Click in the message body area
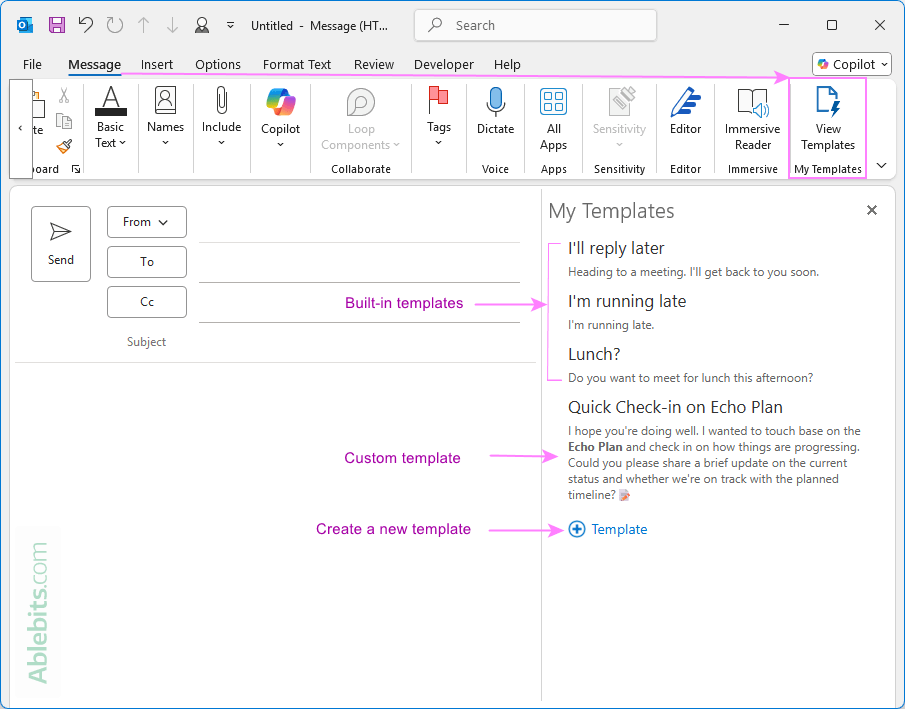 coord(276,531)
